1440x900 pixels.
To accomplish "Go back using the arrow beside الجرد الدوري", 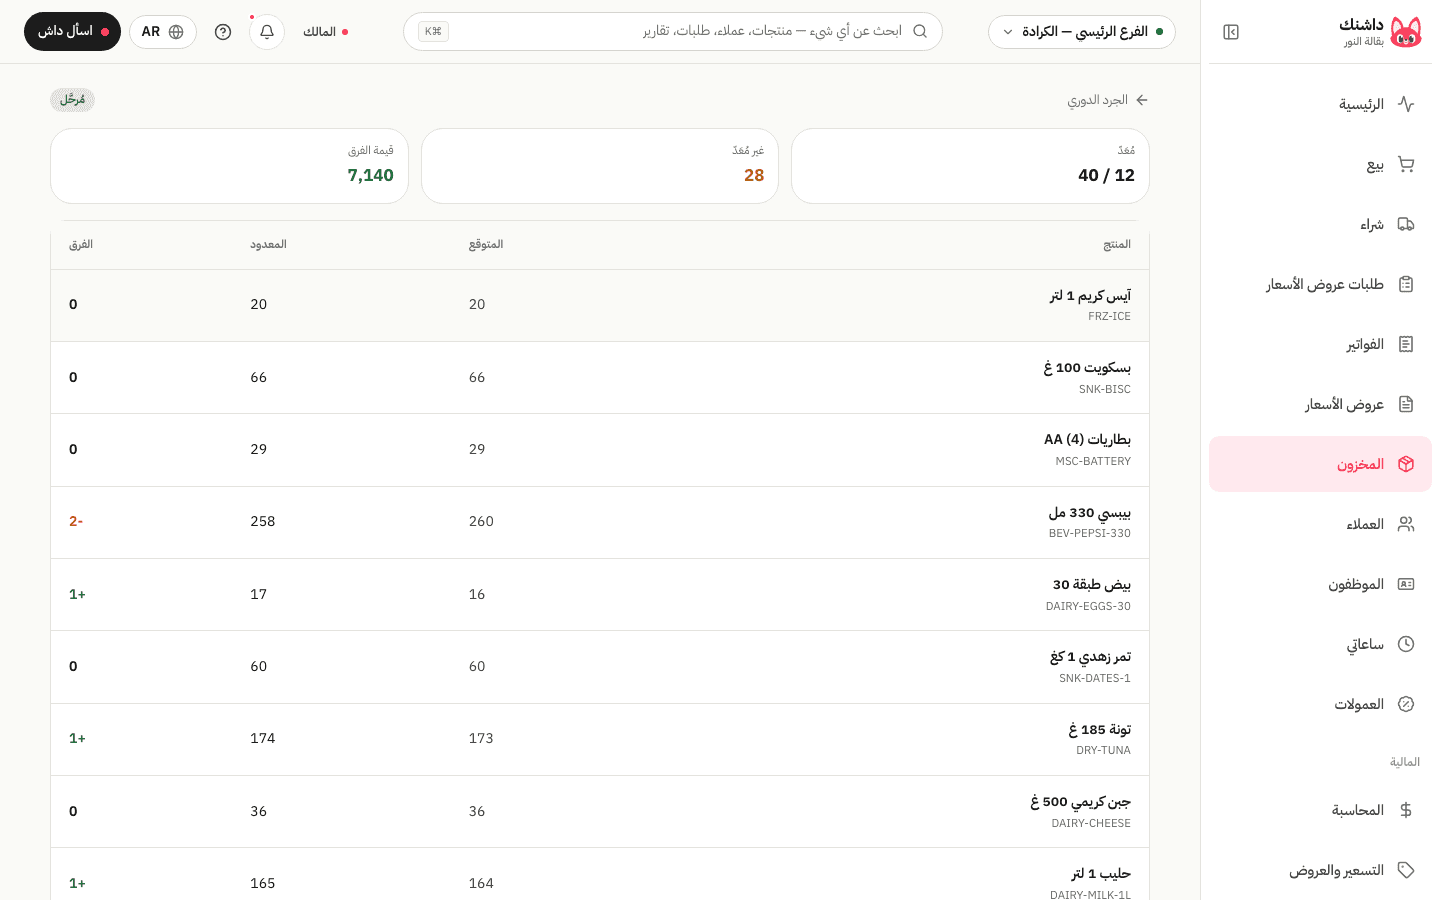I will tap(1142, 100).
